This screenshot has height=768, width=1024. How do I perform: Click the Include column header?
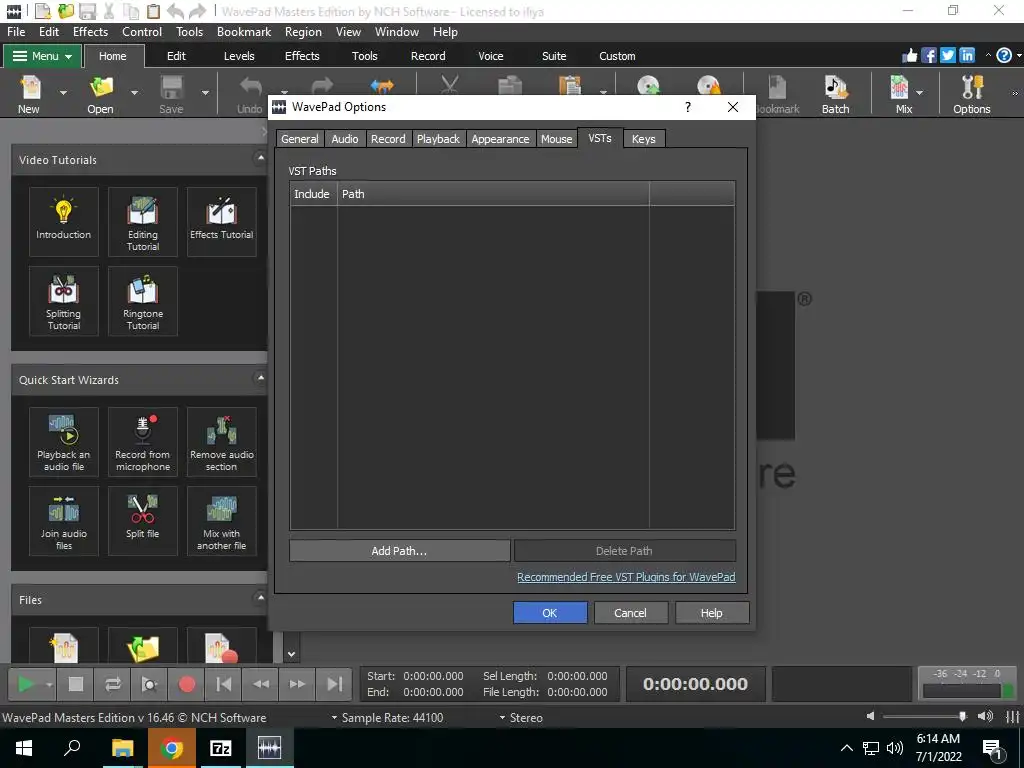[x=313, y=194]
